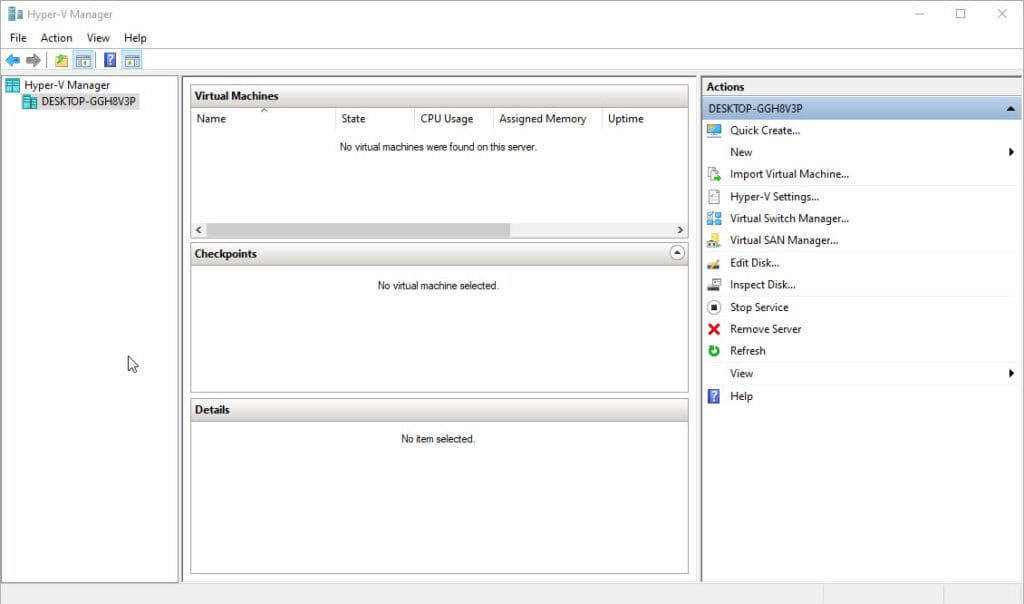Click the Virtual Switch Manager icon
Screen dimensions: 1024x604
[x=714, y=219]
